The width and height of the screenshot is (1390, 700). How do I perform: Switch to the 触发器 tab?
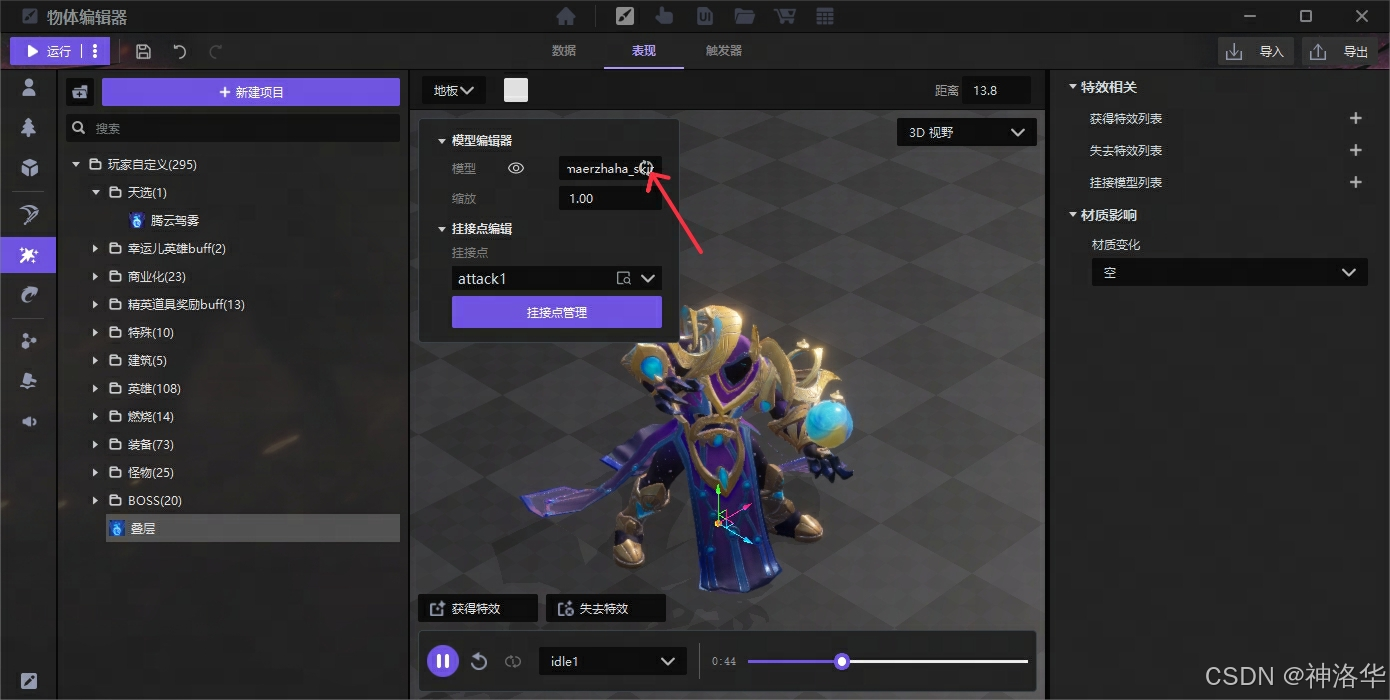click(x=724, y=51)
